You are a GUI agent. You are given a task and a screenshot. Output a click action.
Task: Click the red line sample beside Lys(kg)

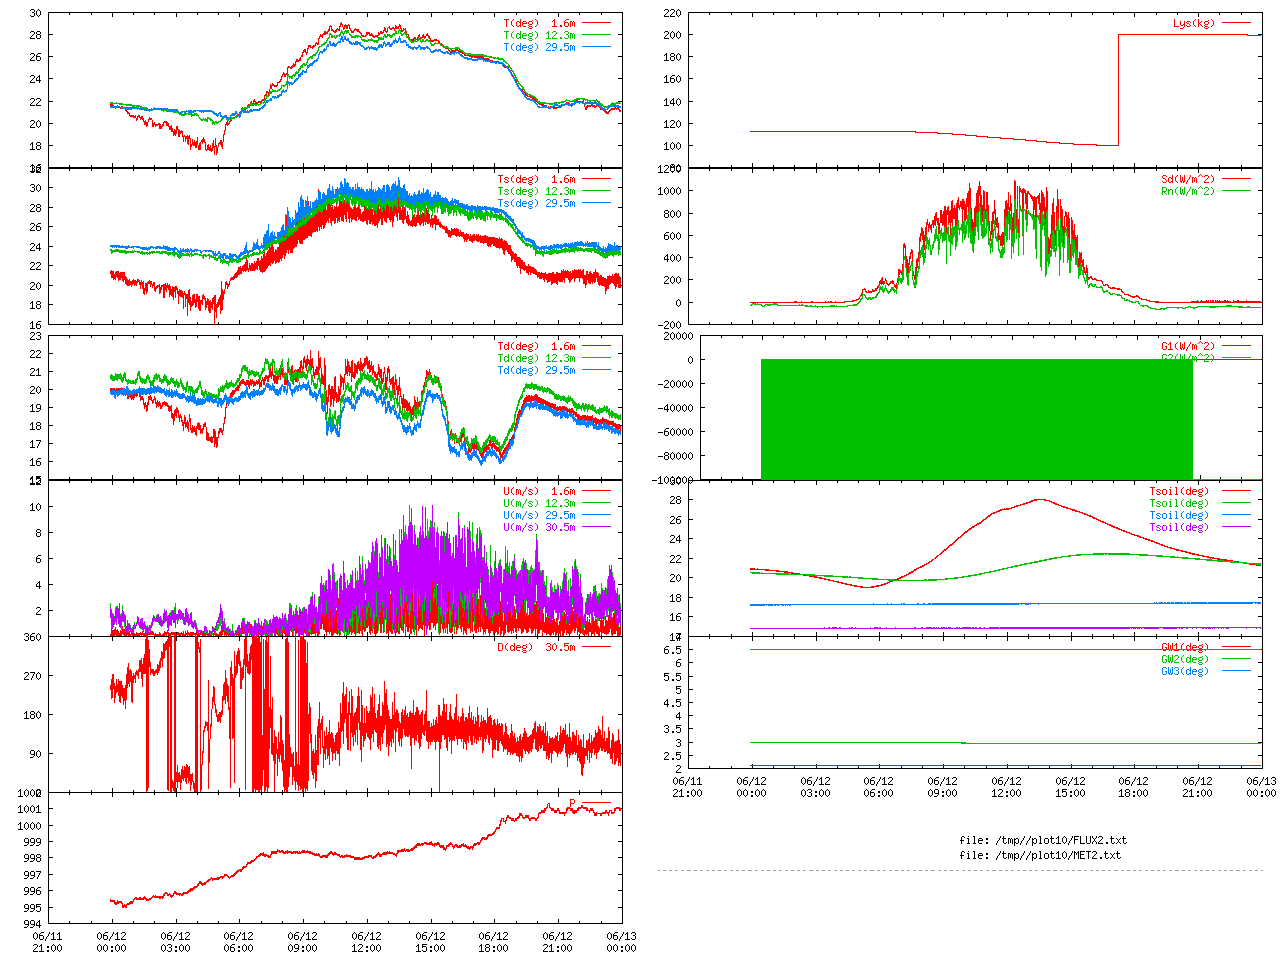click(1235, 23)
